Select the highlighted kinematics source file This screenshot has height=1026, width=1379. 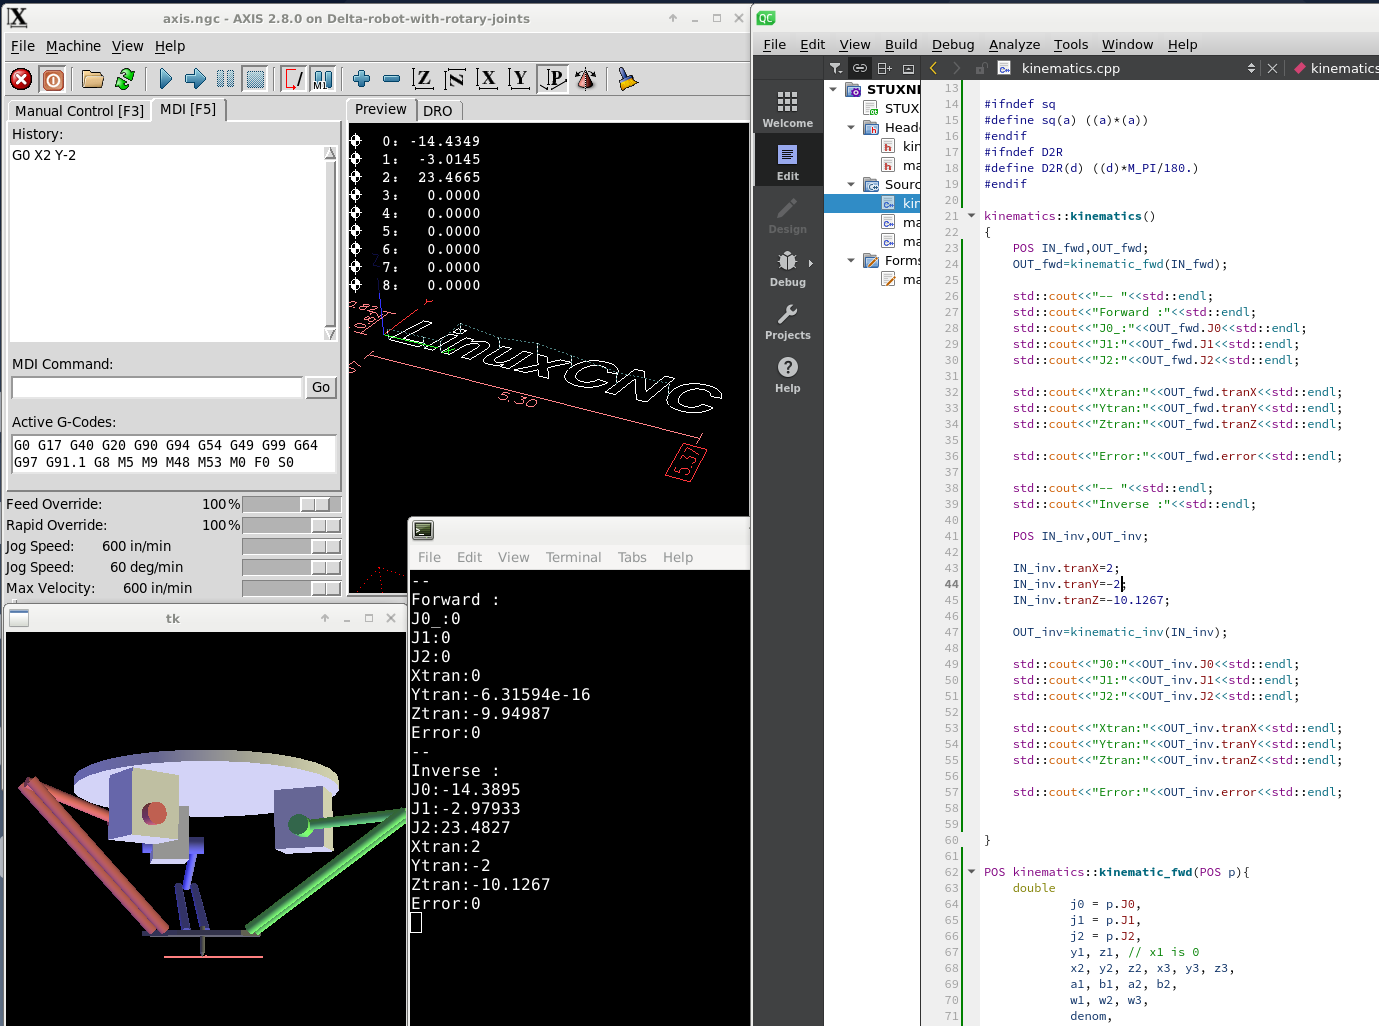click(872, 203)
